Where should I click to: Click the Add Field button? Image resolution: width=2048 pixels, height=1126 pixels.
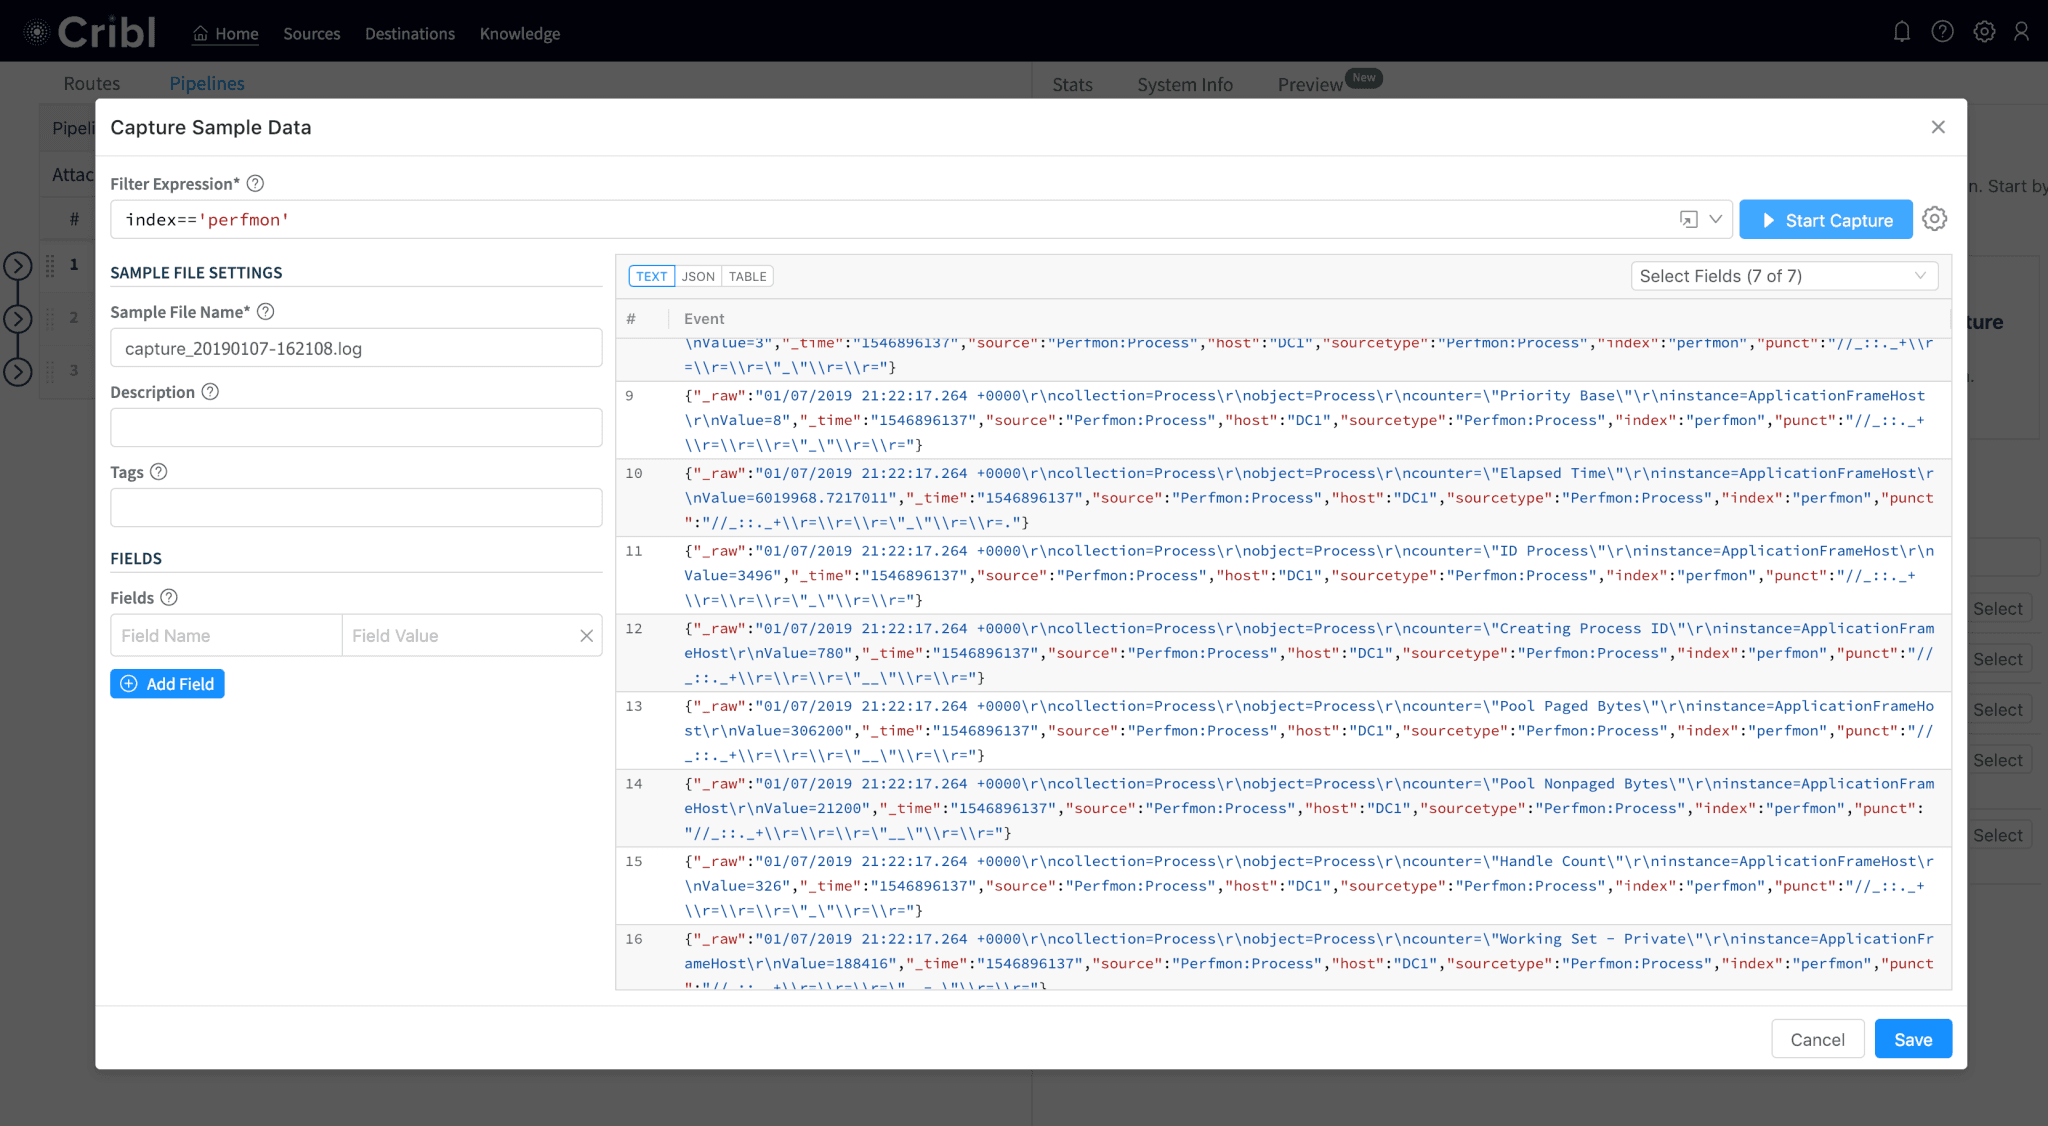167,684
